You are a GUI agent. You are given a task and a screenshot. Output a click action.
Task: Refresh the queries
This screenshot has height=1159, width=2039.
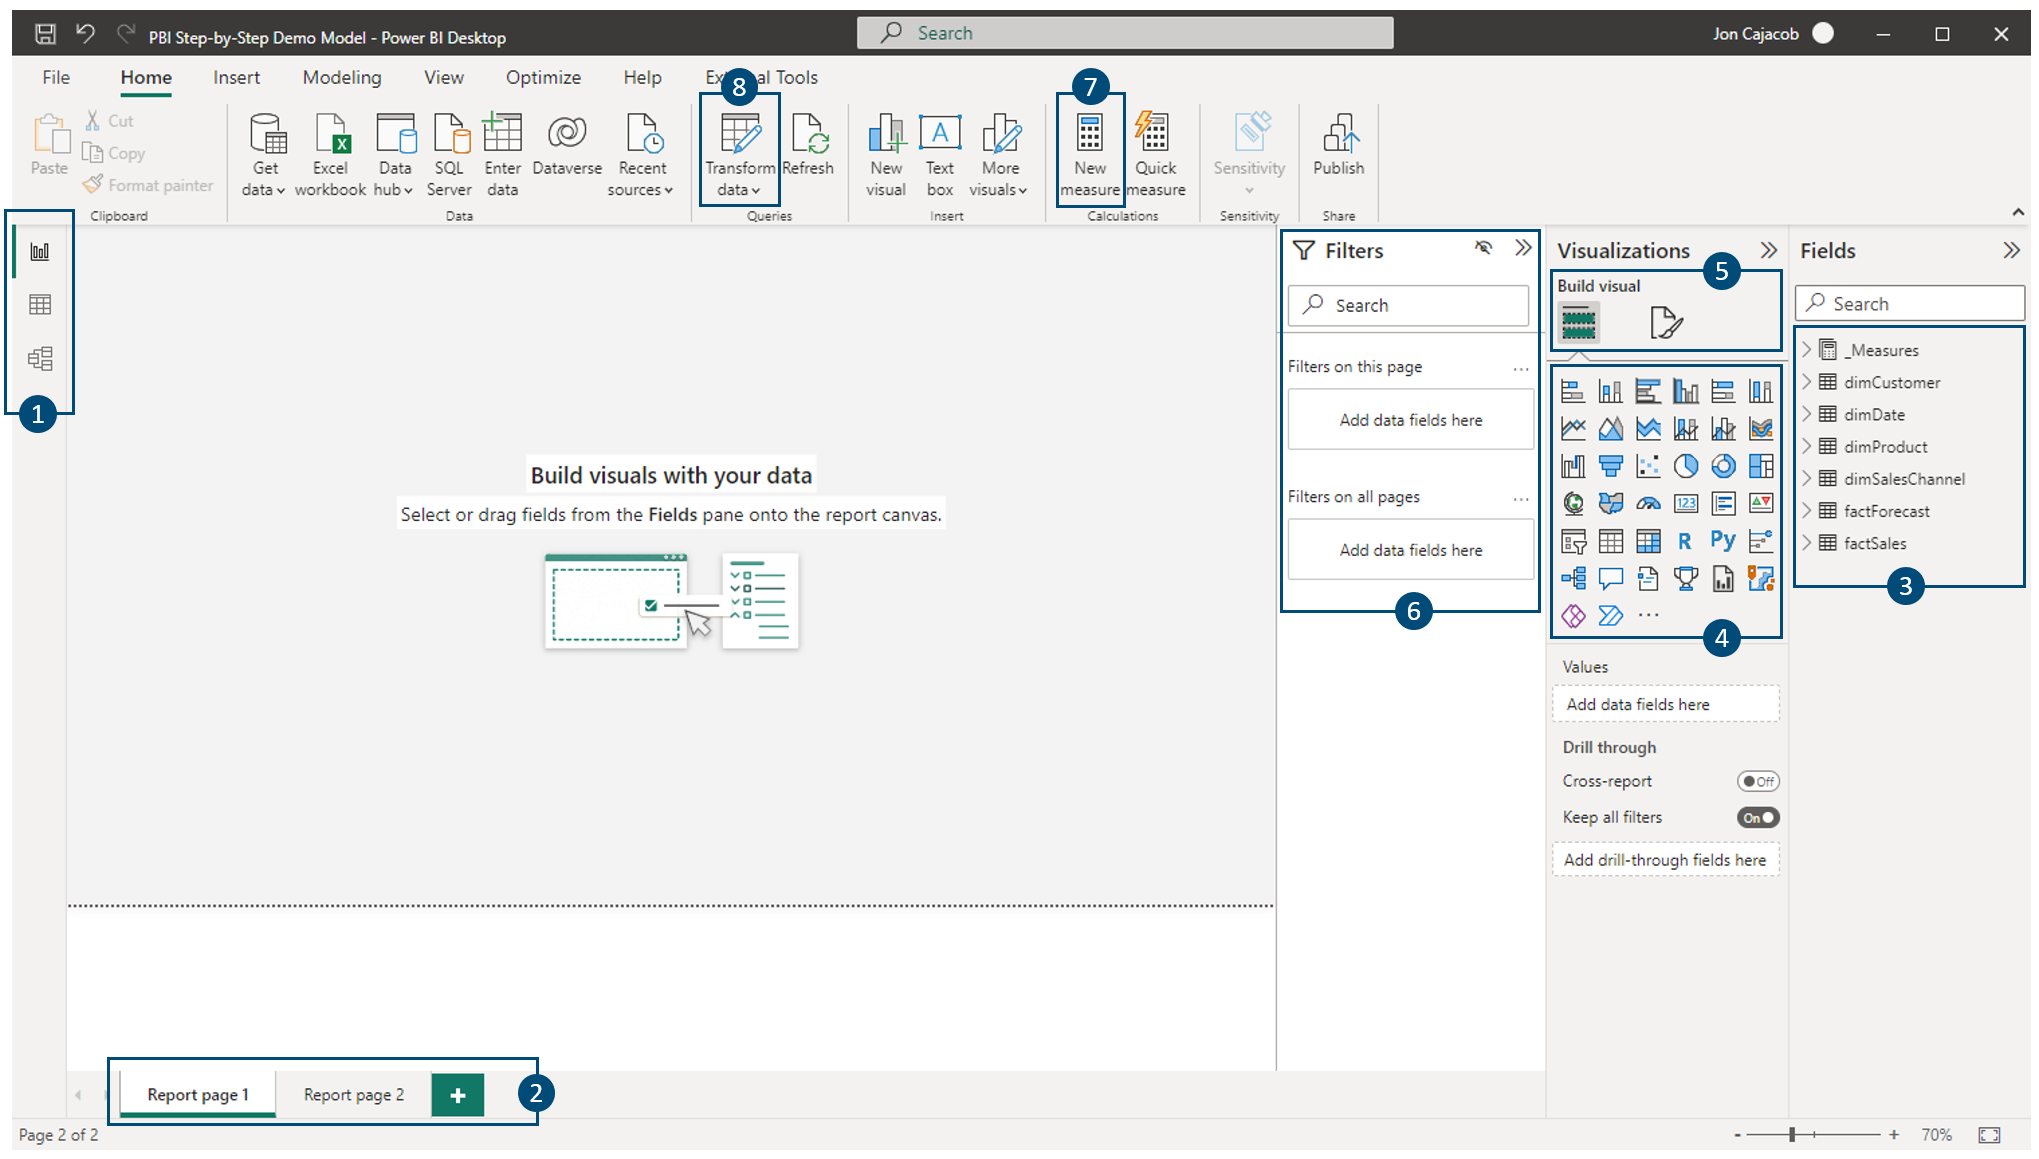808,146
